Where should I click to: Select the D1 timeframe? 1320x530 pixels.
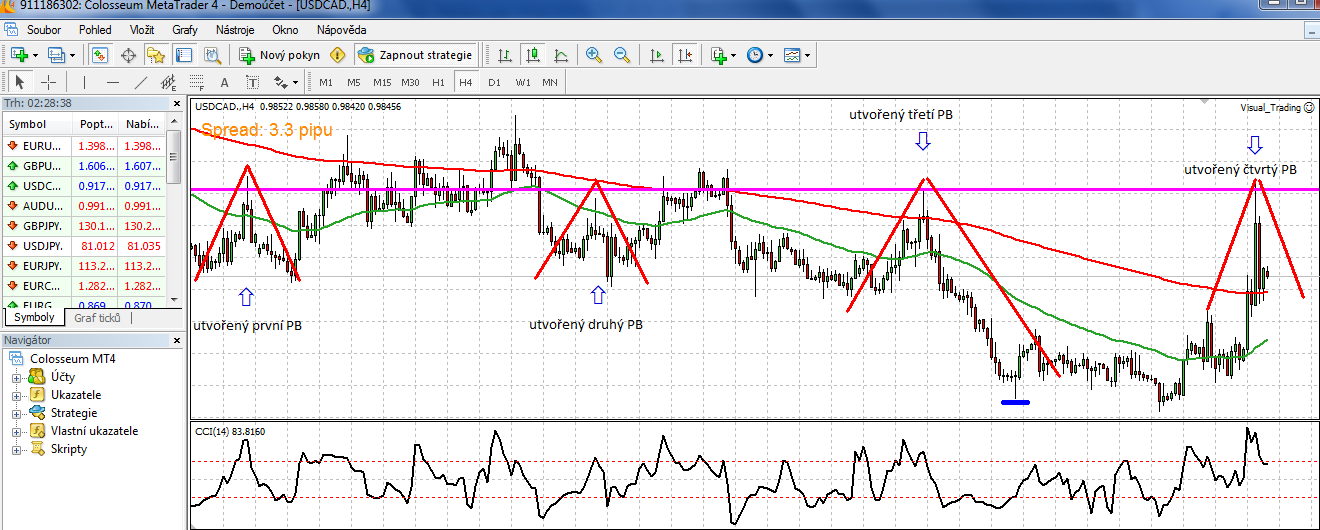coord(494,82)
